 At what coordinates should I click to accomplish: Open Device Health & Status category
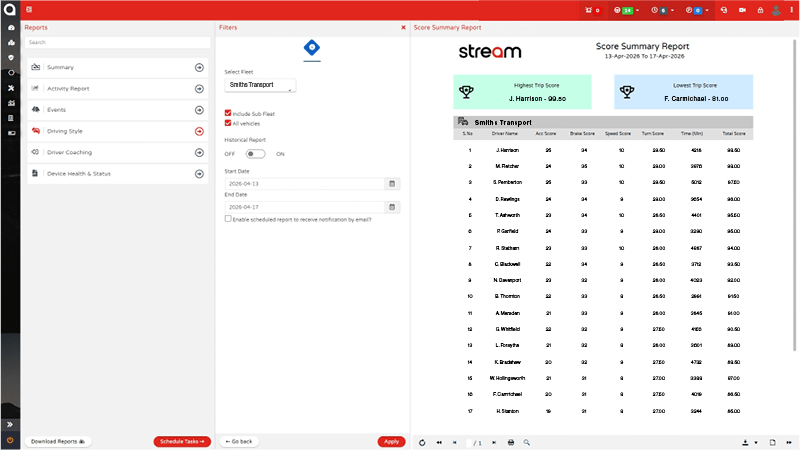click(117, 173)
